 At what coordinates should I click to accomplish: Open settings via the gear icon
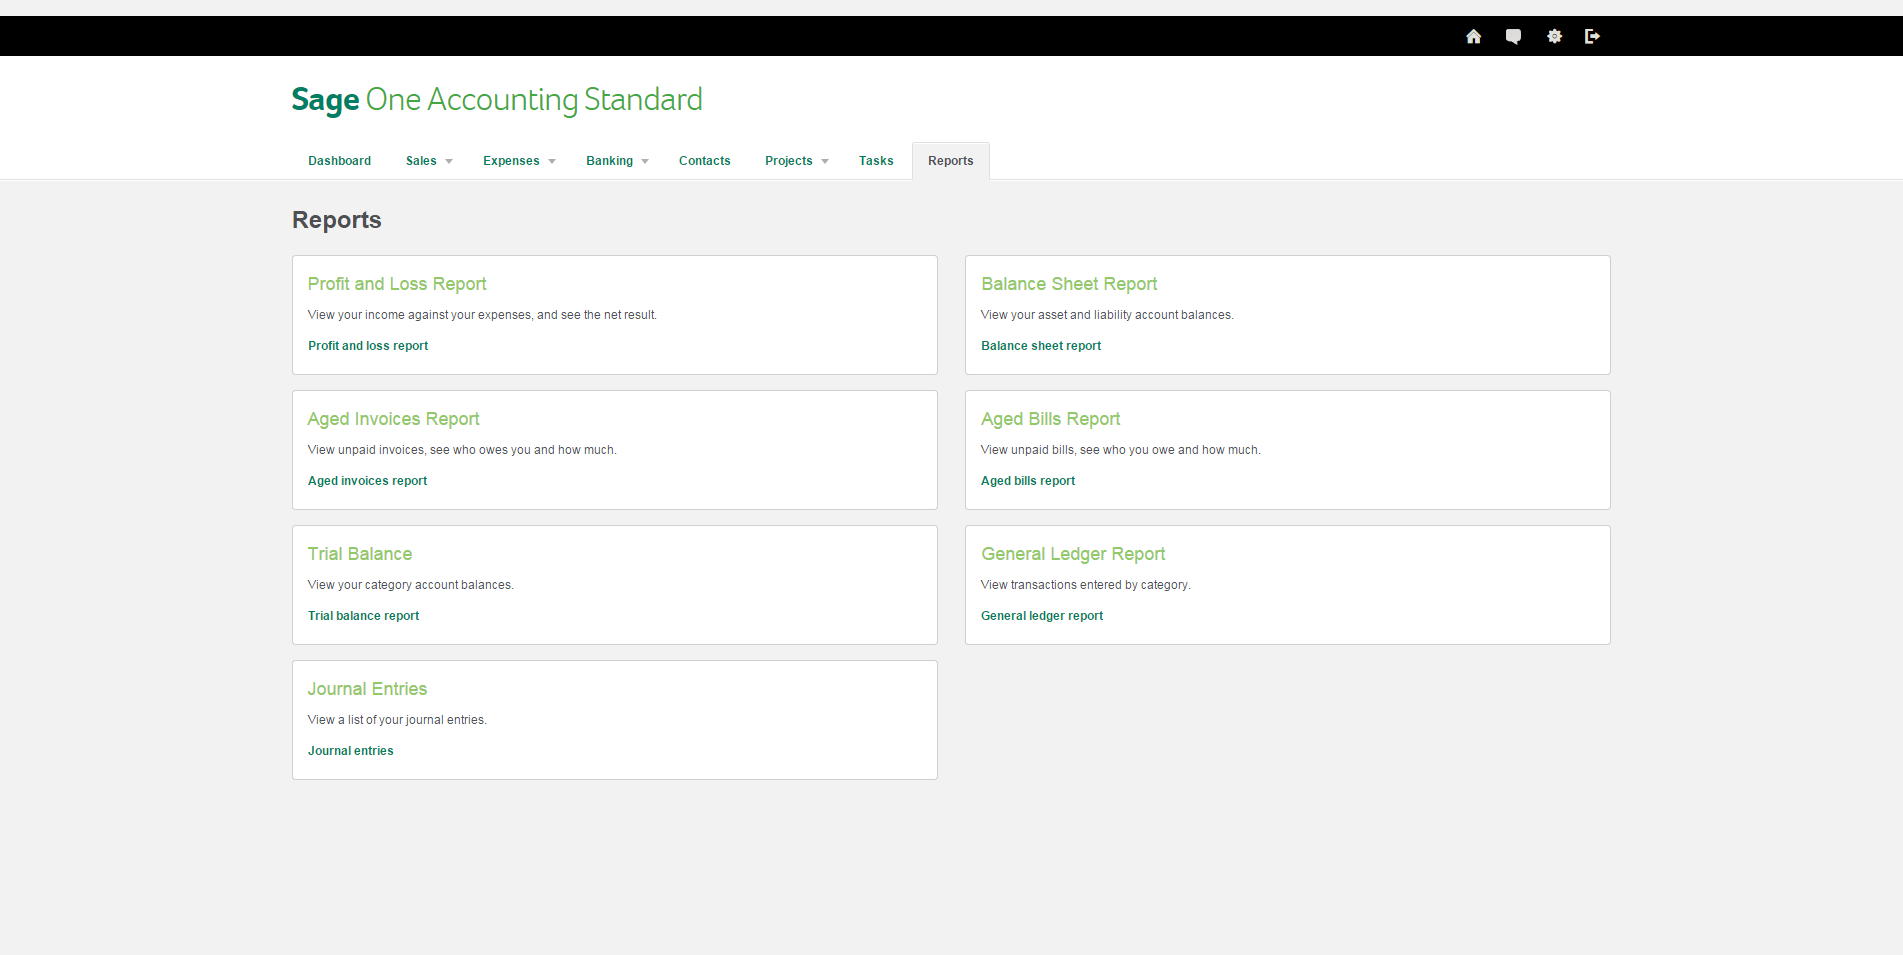(1554, 36)
